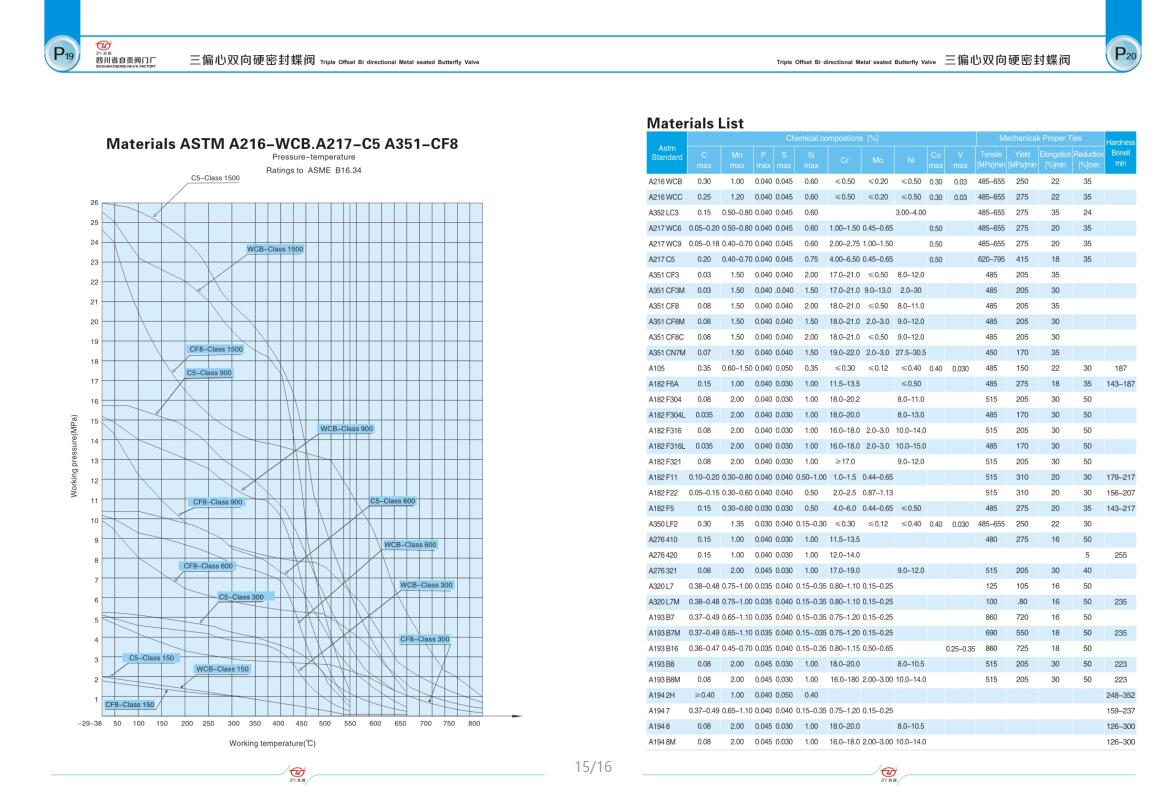The width and height of the screenshot is (1174, 802).
Task: Select the CF8-Class 1500 chart label
Action: (x=215, y=350)
